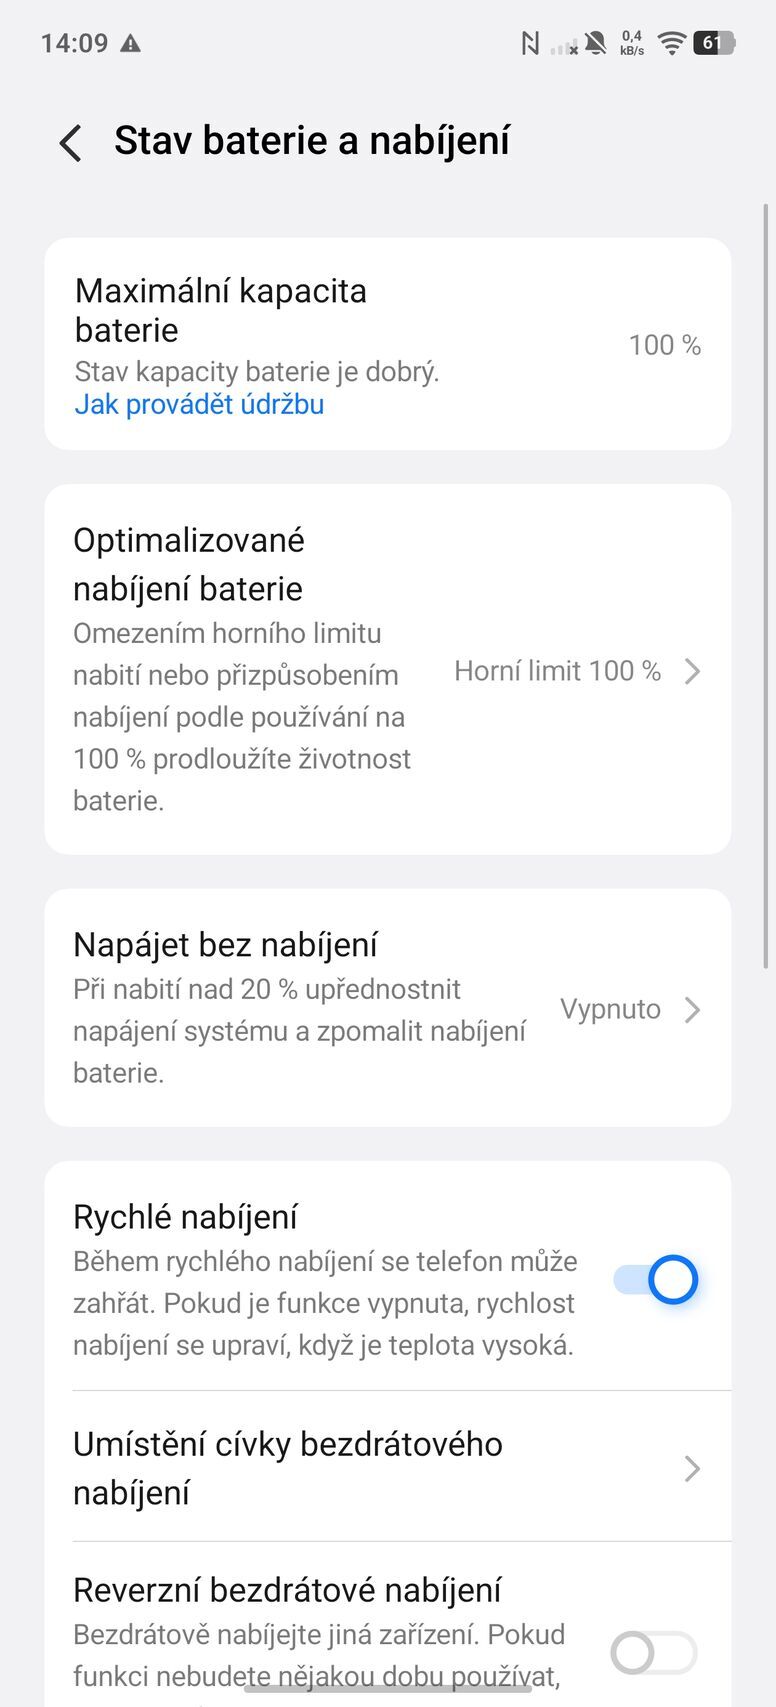Disable the Rychlé nabíjení toggle
The width and height of the screenshot is (776, 1707).
coord(656,1279)
